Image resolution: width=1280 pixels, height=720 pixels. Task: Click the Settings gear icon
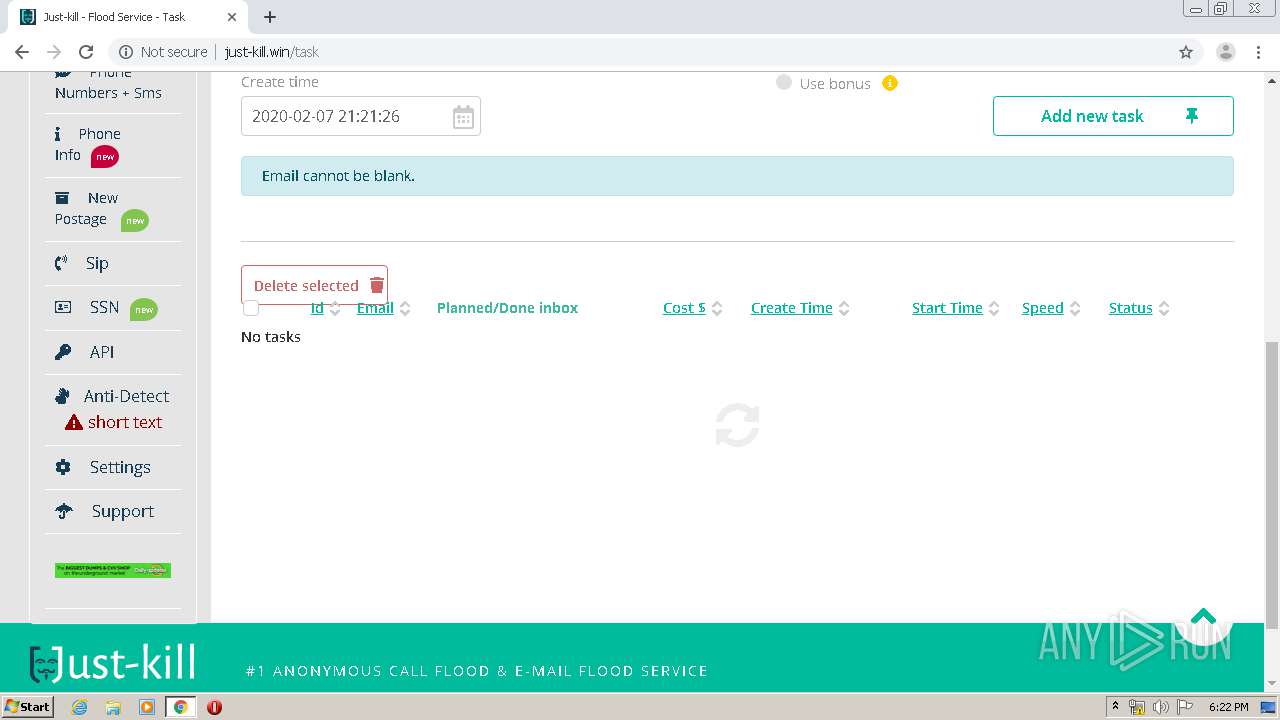click(x=63, y=467)
